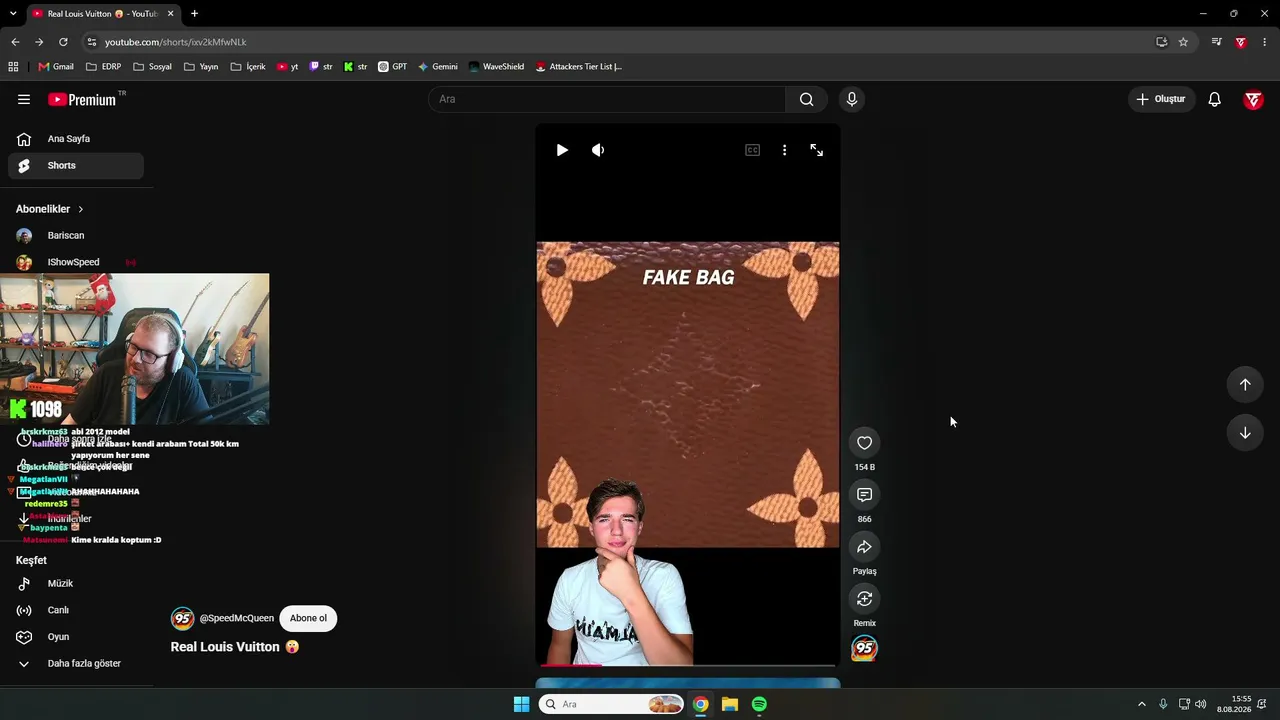Skip to the next Short
The height and width of the screenshot is (720, 1280).
[x=1245, y=433]
